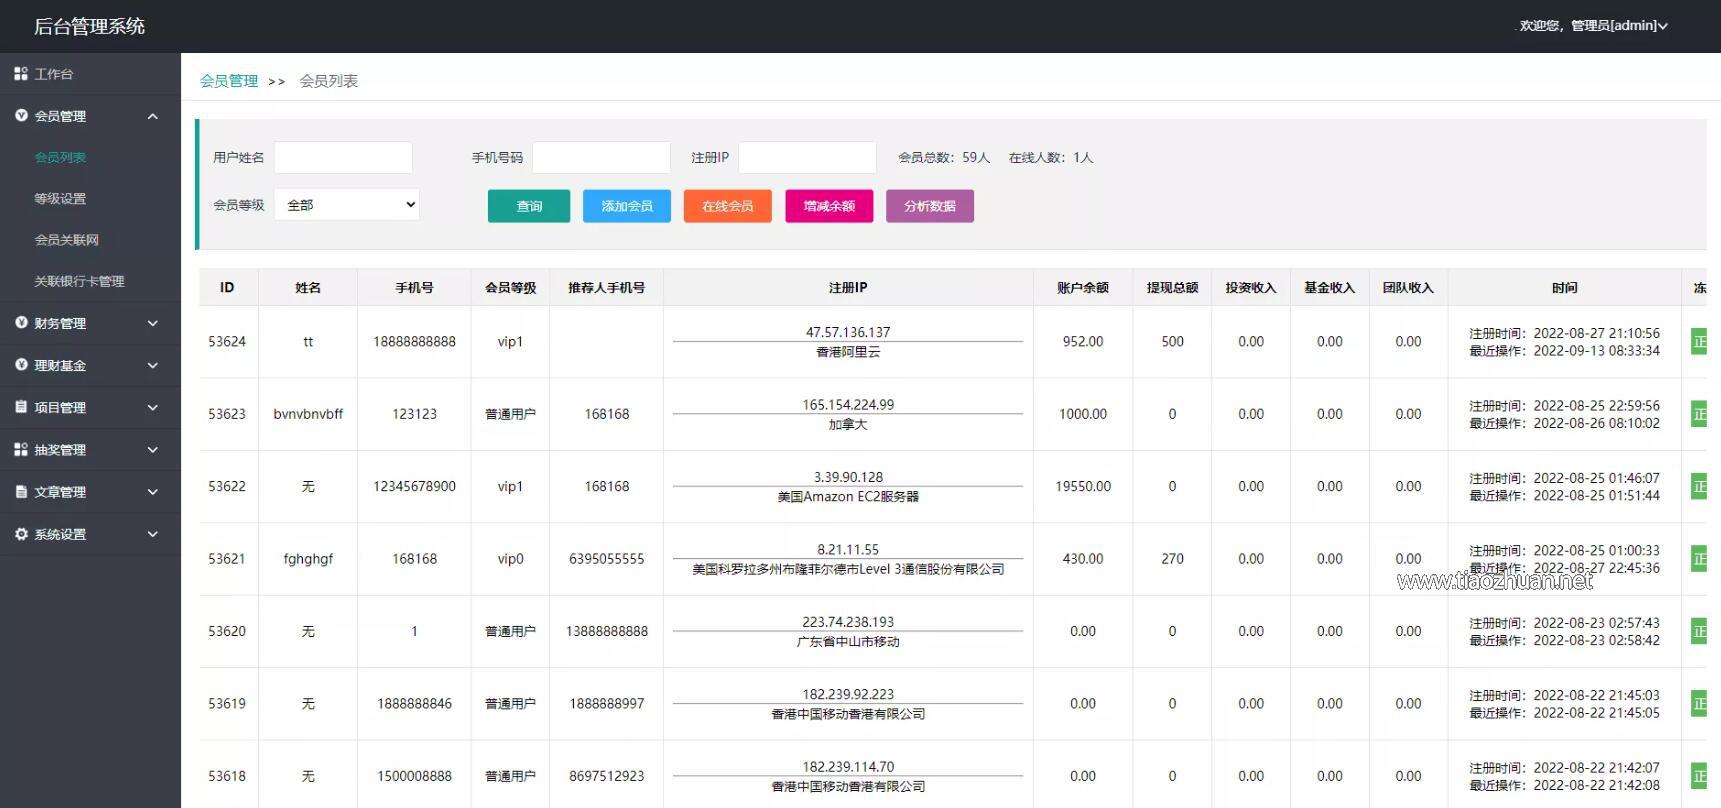Click the 财务管理 sidebar icon
Viewport: 1721px width, 808px height.
click(x=21, y=323)
